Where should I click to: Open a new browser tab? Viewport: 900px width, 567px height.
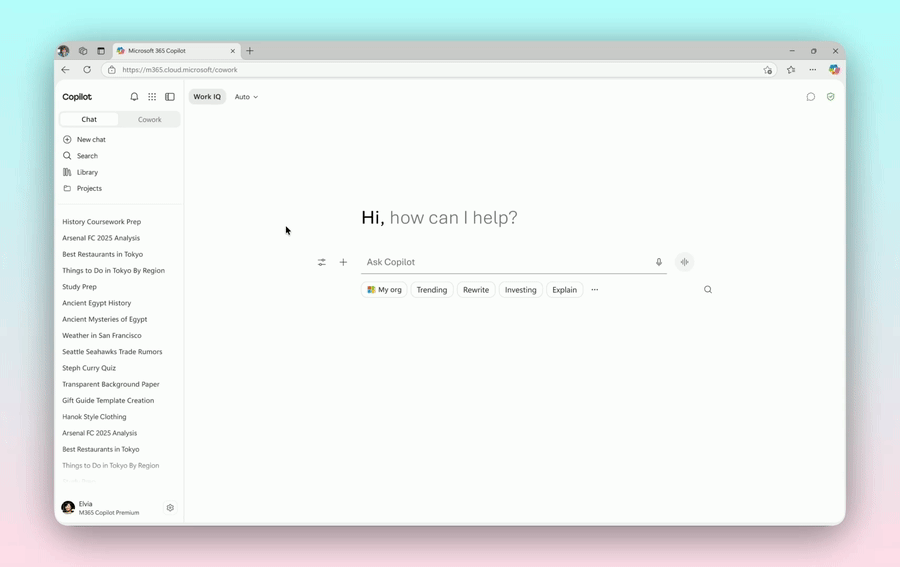[250, 51]
